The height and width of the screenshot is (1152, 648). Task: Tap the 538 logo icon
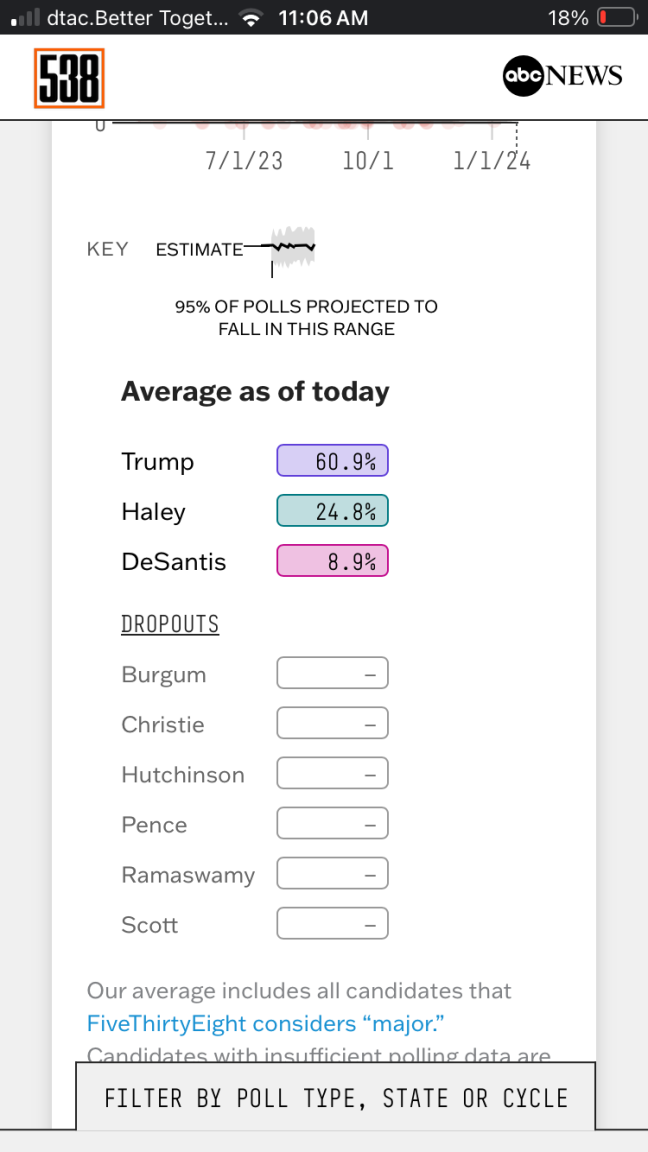coord(69,78)
